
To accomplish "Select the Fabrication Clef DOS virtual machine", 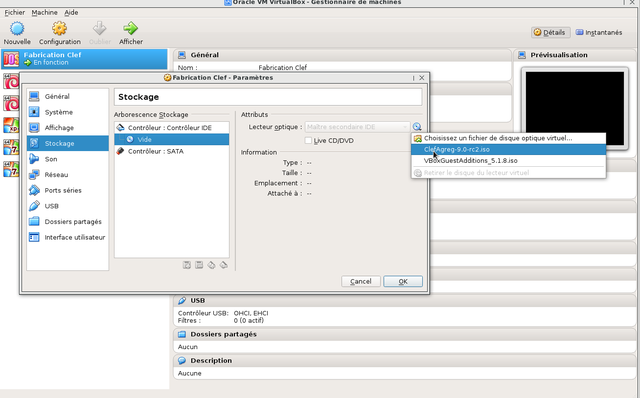I will tap(84, 58).
